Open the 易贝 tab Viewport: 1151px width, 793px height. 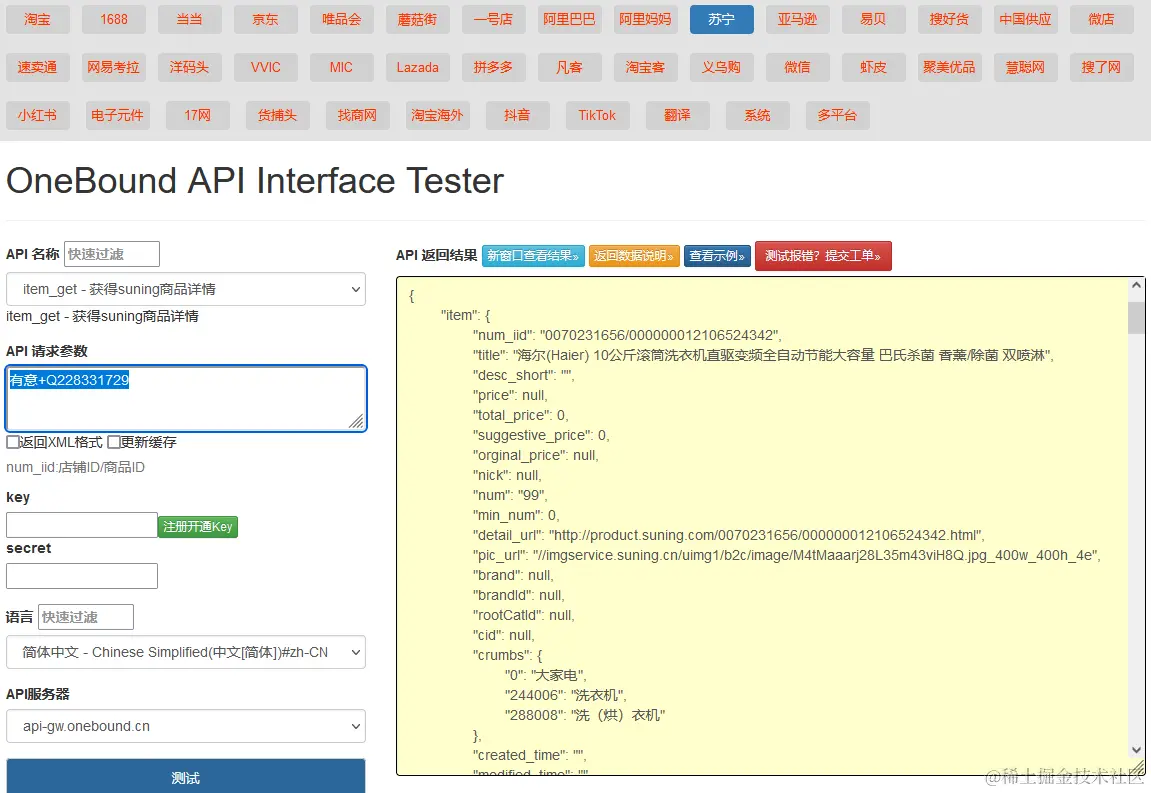click(874, 20)
